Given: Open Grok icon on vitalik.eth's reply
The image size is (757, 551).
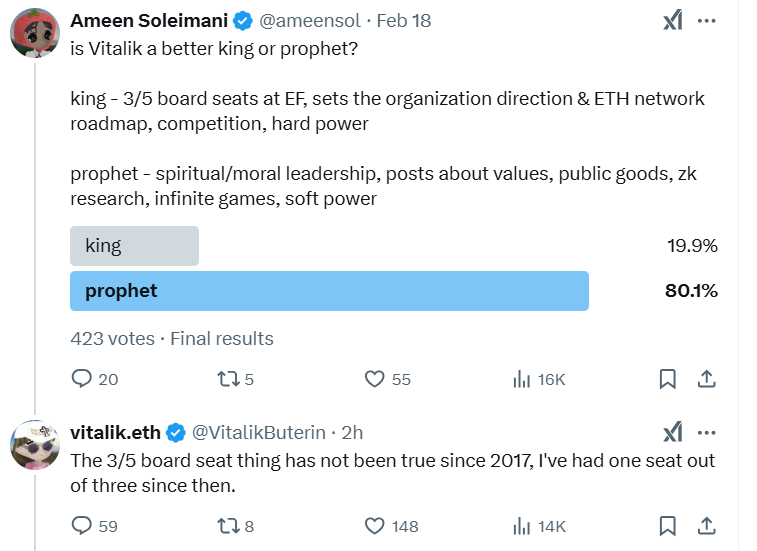Looking at the screenshot, I should 673,432.
